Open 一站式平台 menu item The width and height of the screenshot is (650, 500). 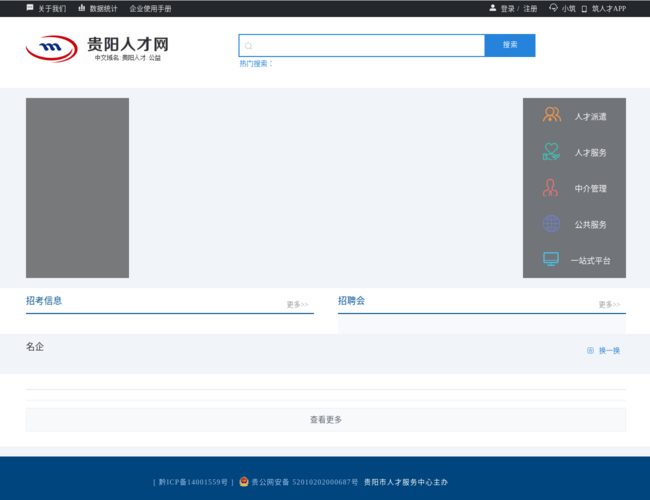(x=590, y=261)
